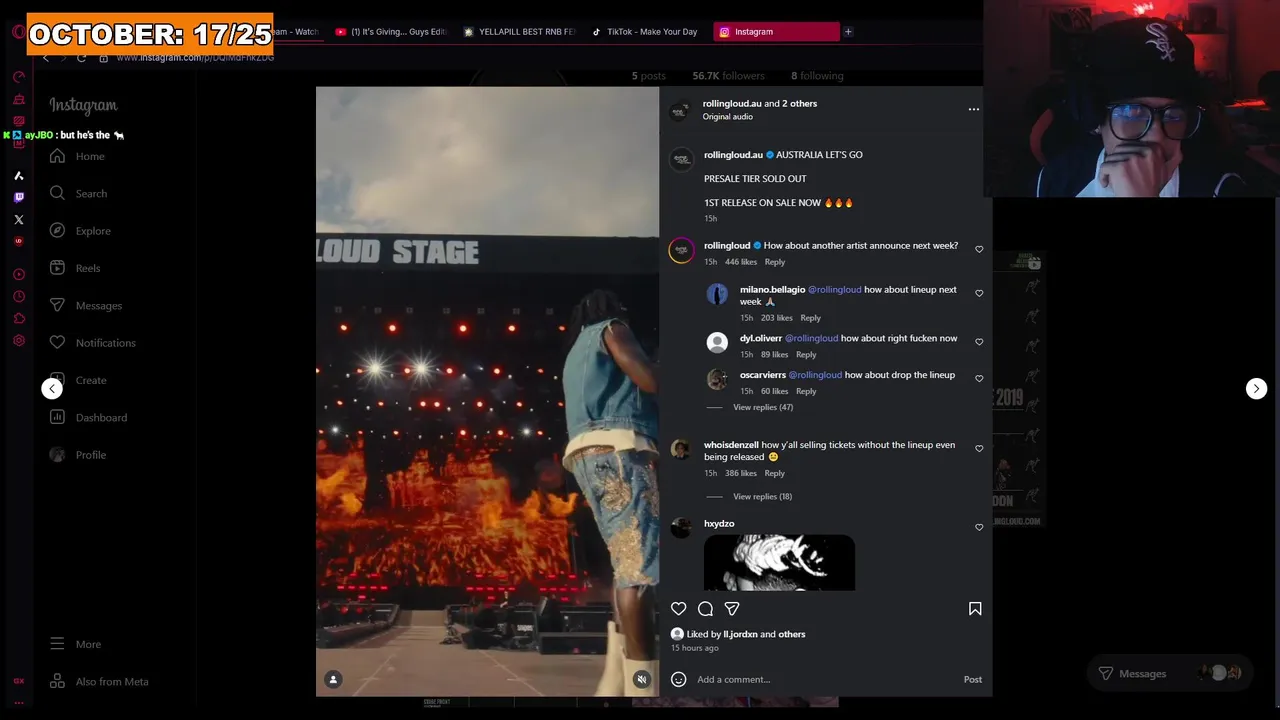Viewport: 1280px width, 720px height.
Task: Open the comment bubble icon
Action: point(705,609)
